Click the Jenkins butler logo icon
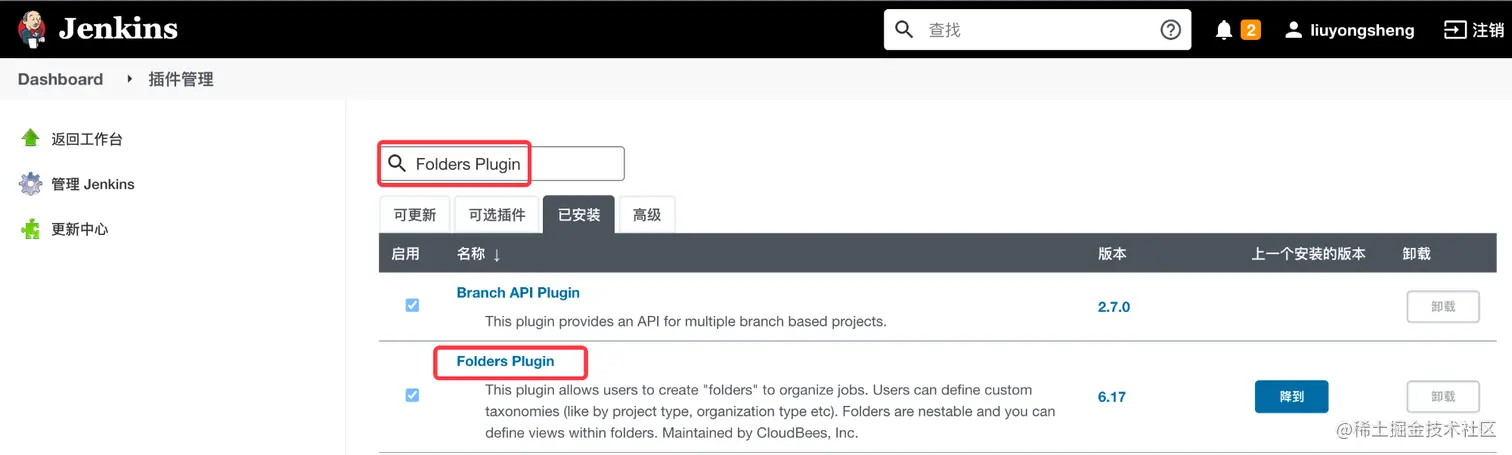Viewport: 1512px width, 455px height. [31, 30]
